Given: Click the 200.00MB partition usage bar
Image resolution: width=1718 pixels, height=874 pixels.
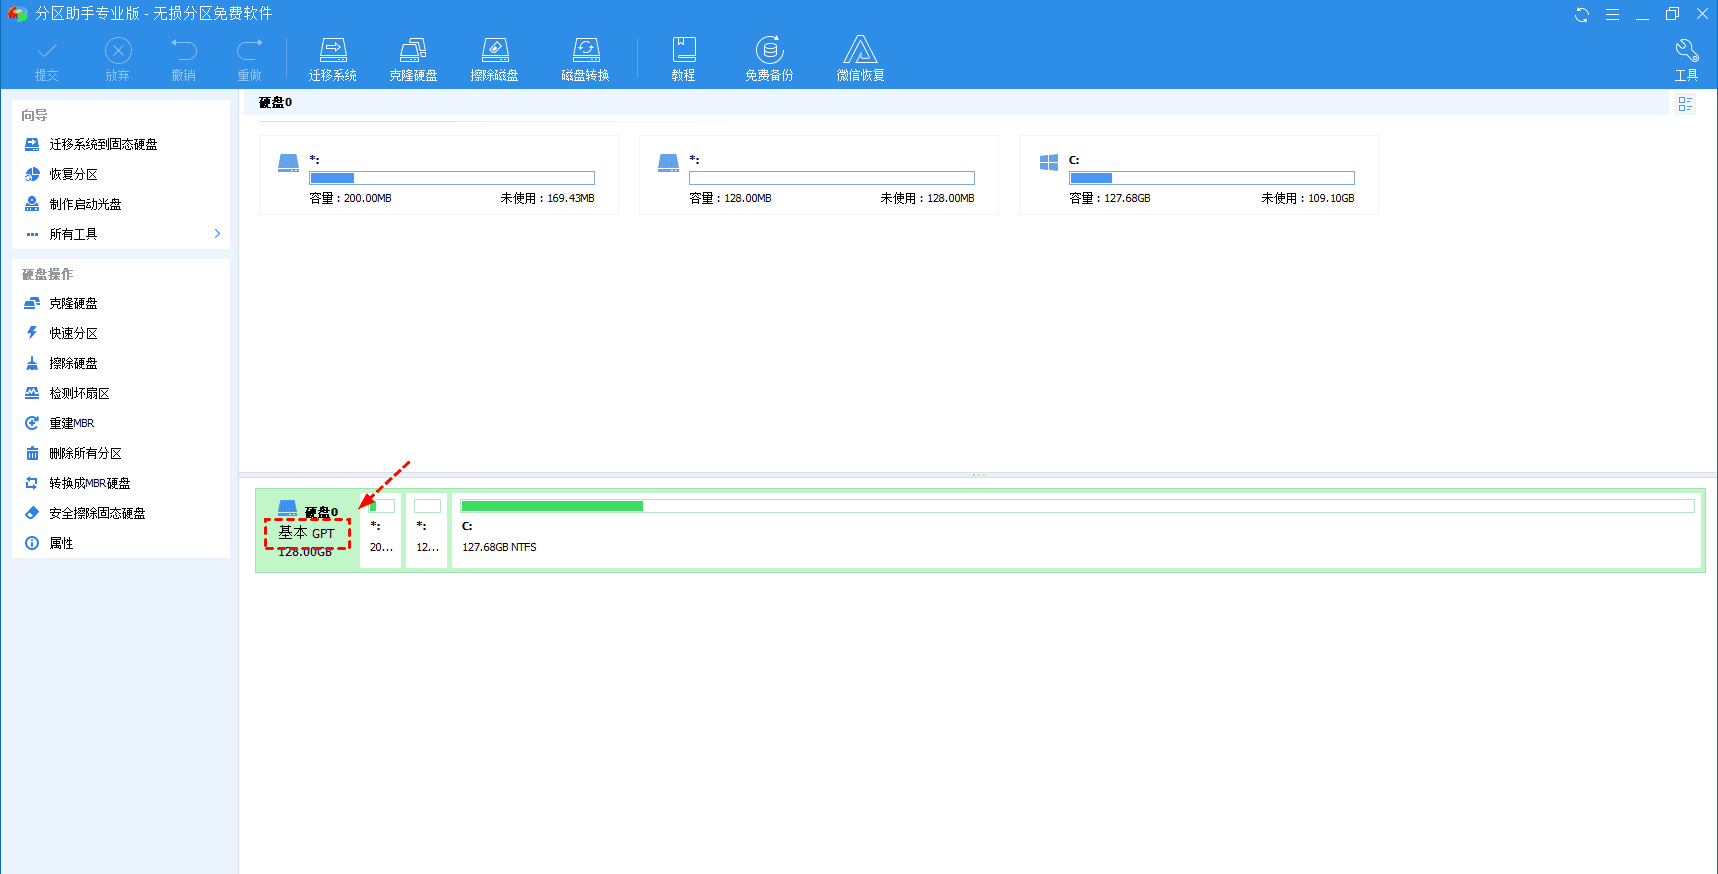Looking at the screenshot, I should click(x=452, y=178).
